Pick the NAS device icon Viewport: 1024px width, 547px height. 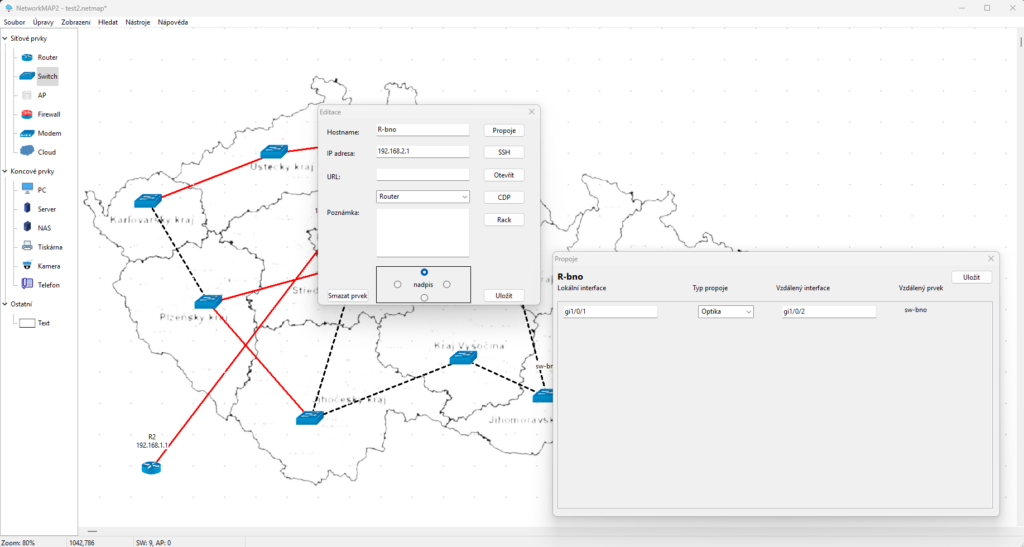pyautogui.click(x=27, y=228)
